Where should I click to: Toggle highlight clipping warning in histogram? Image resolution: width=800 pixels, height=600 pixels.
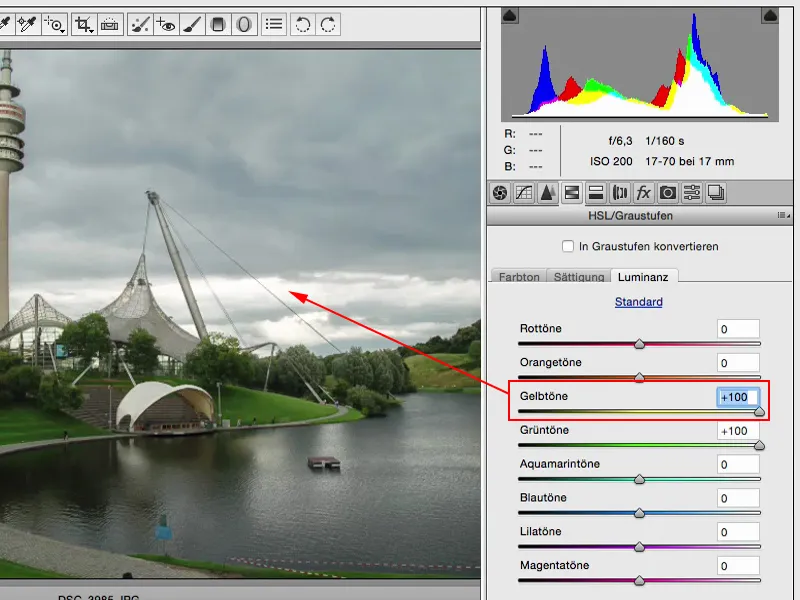click(770, 16)
